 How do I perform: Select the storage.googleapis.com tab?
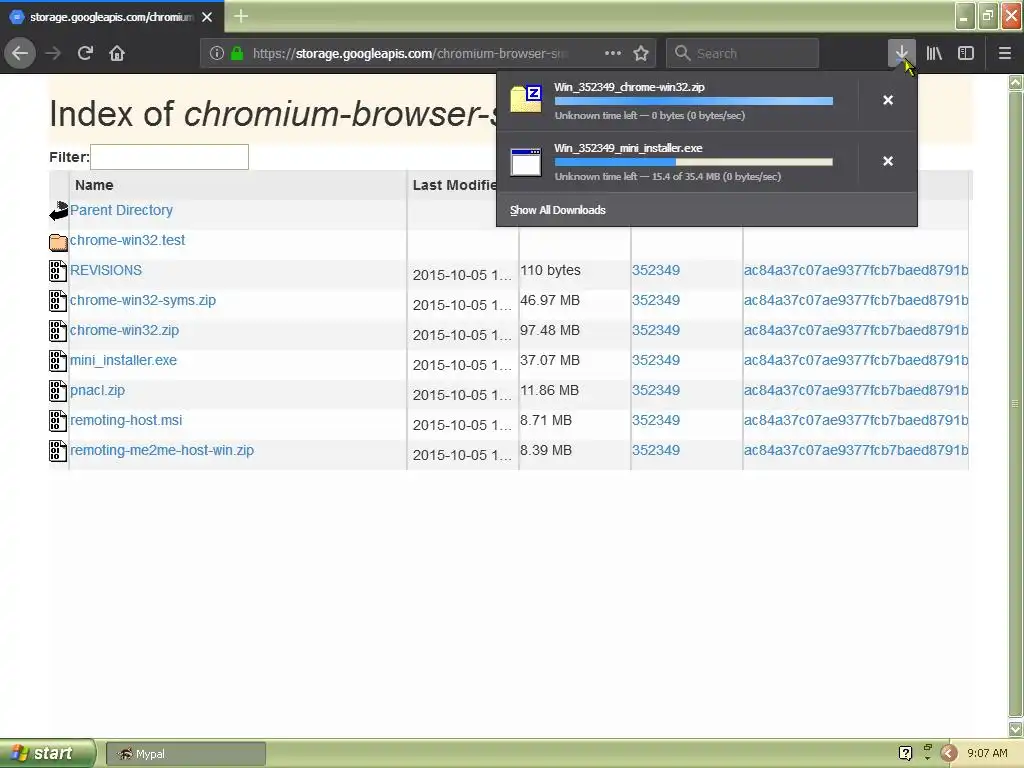pyautogui.click(x=112, y=17)
